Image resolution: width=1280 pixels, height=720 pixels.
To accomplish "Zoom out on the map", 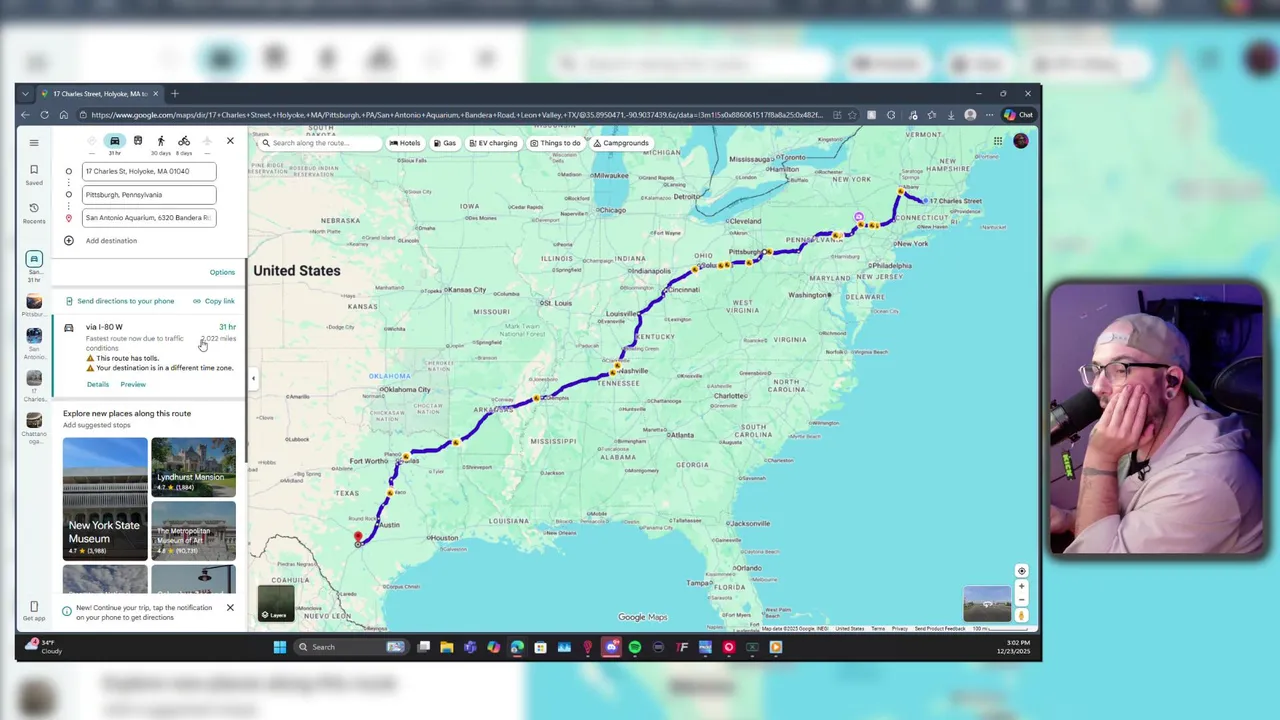I will pyautogui.click(x=1021, y=601).
